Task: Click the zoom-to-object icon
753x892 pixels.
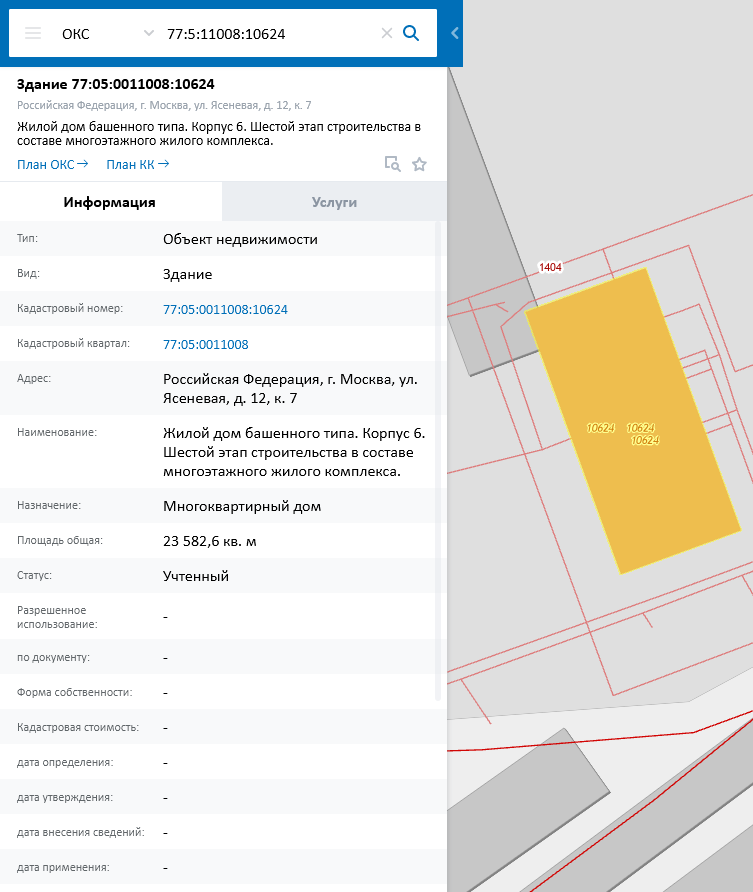Action: [393, 164]
